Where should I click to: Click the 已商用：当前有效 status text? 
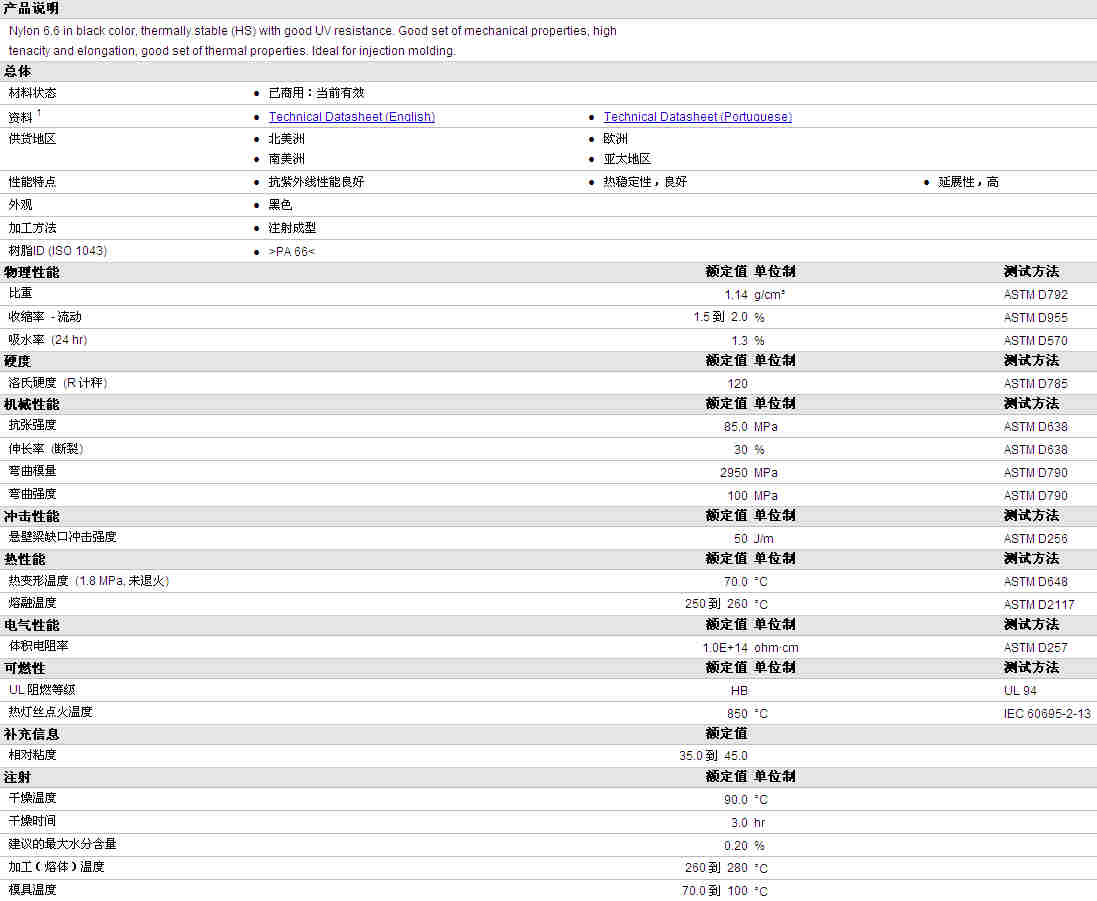click(x=316, y=93)
